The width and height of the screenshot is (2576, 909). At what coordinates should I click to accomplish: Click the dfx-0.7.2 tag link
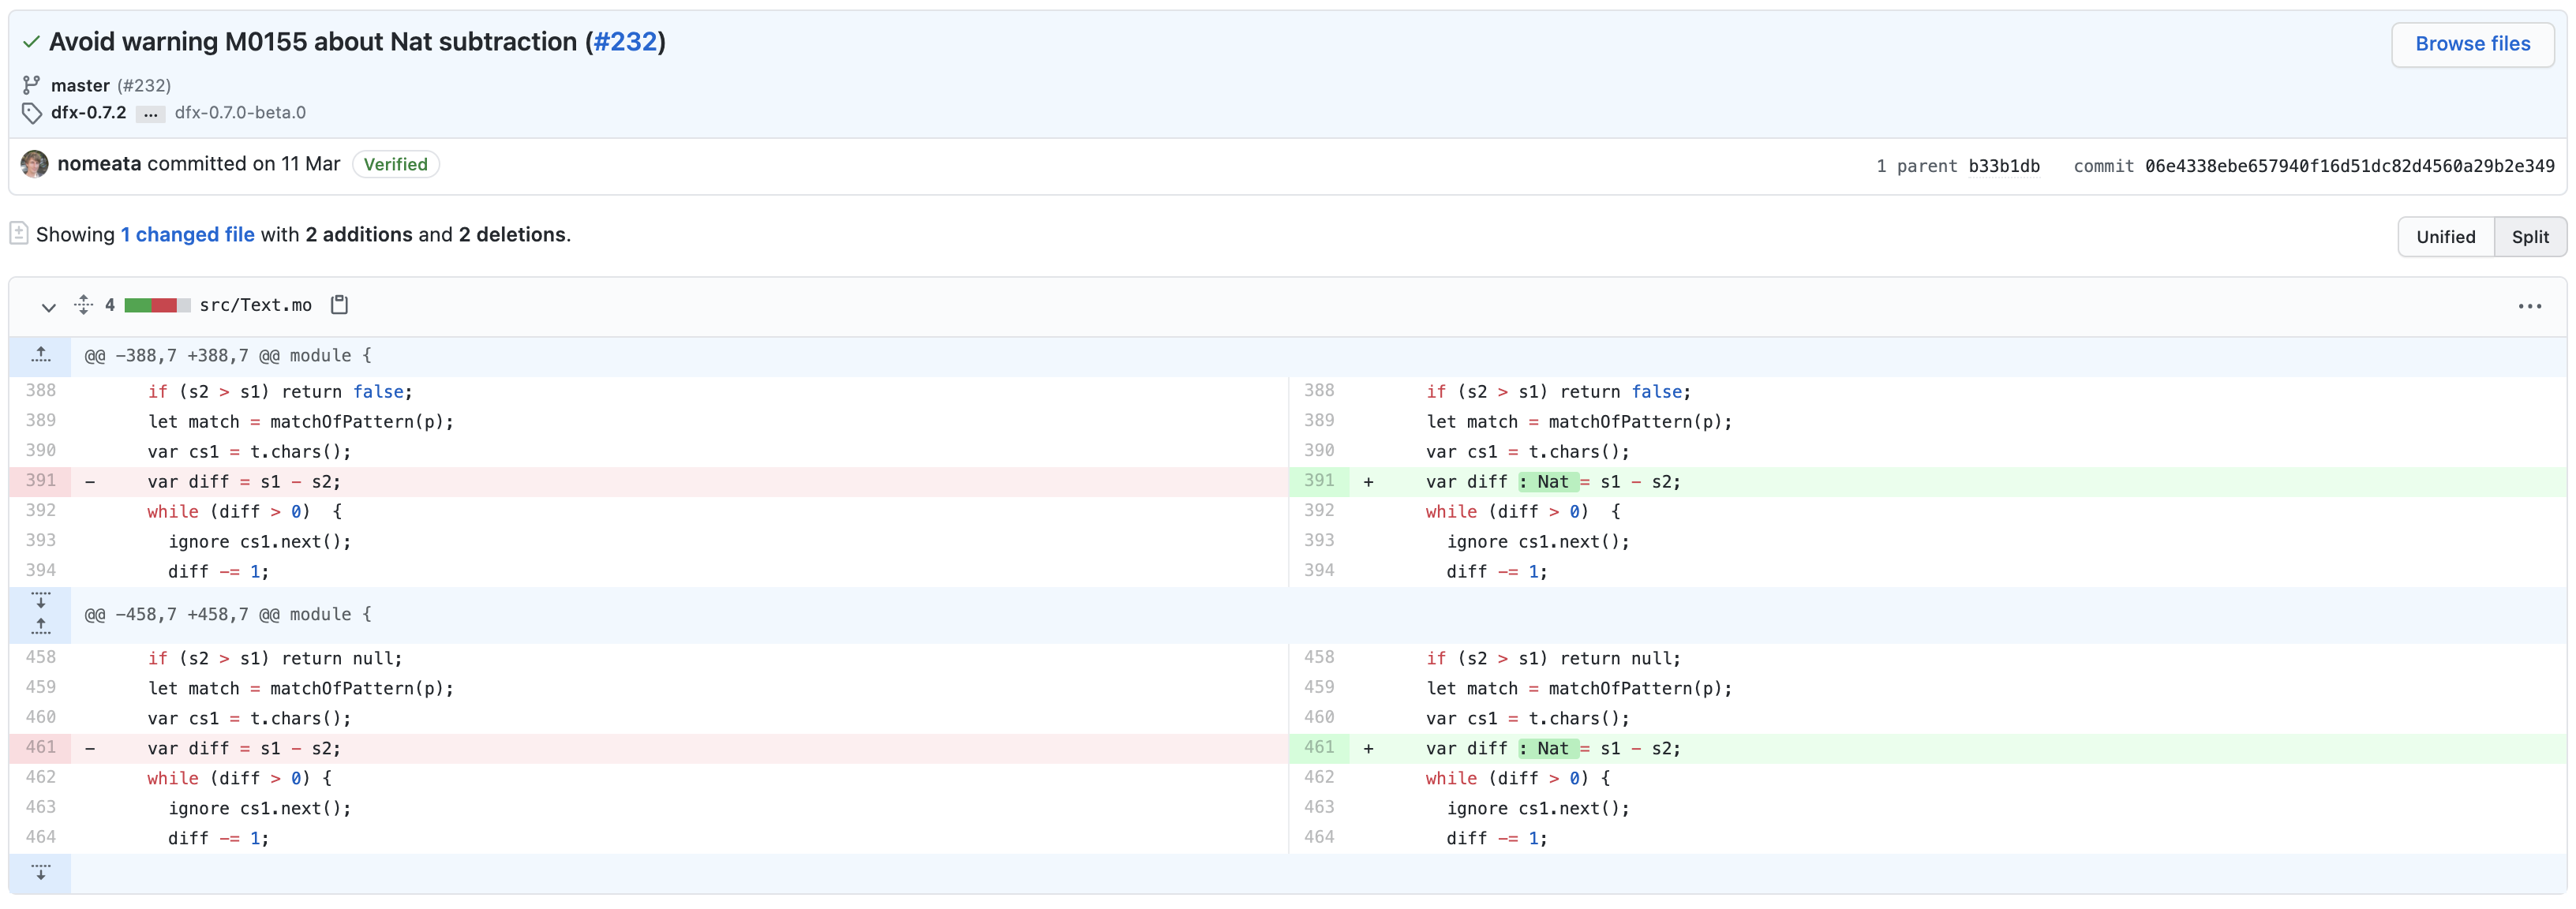(89, 113)
